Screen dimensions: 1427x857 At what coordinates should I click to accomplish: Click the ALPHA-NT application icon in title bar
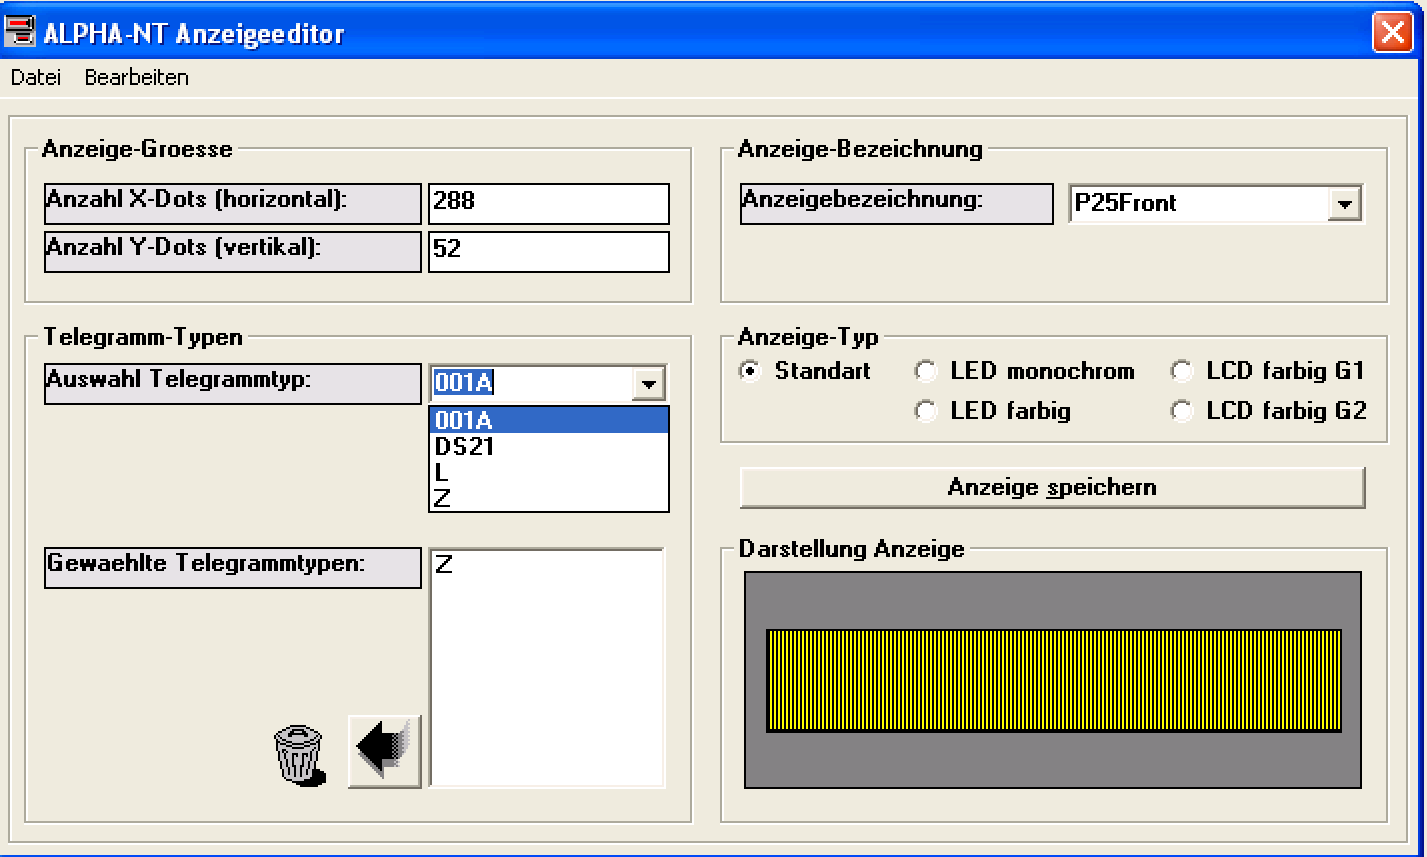[20, 32]
